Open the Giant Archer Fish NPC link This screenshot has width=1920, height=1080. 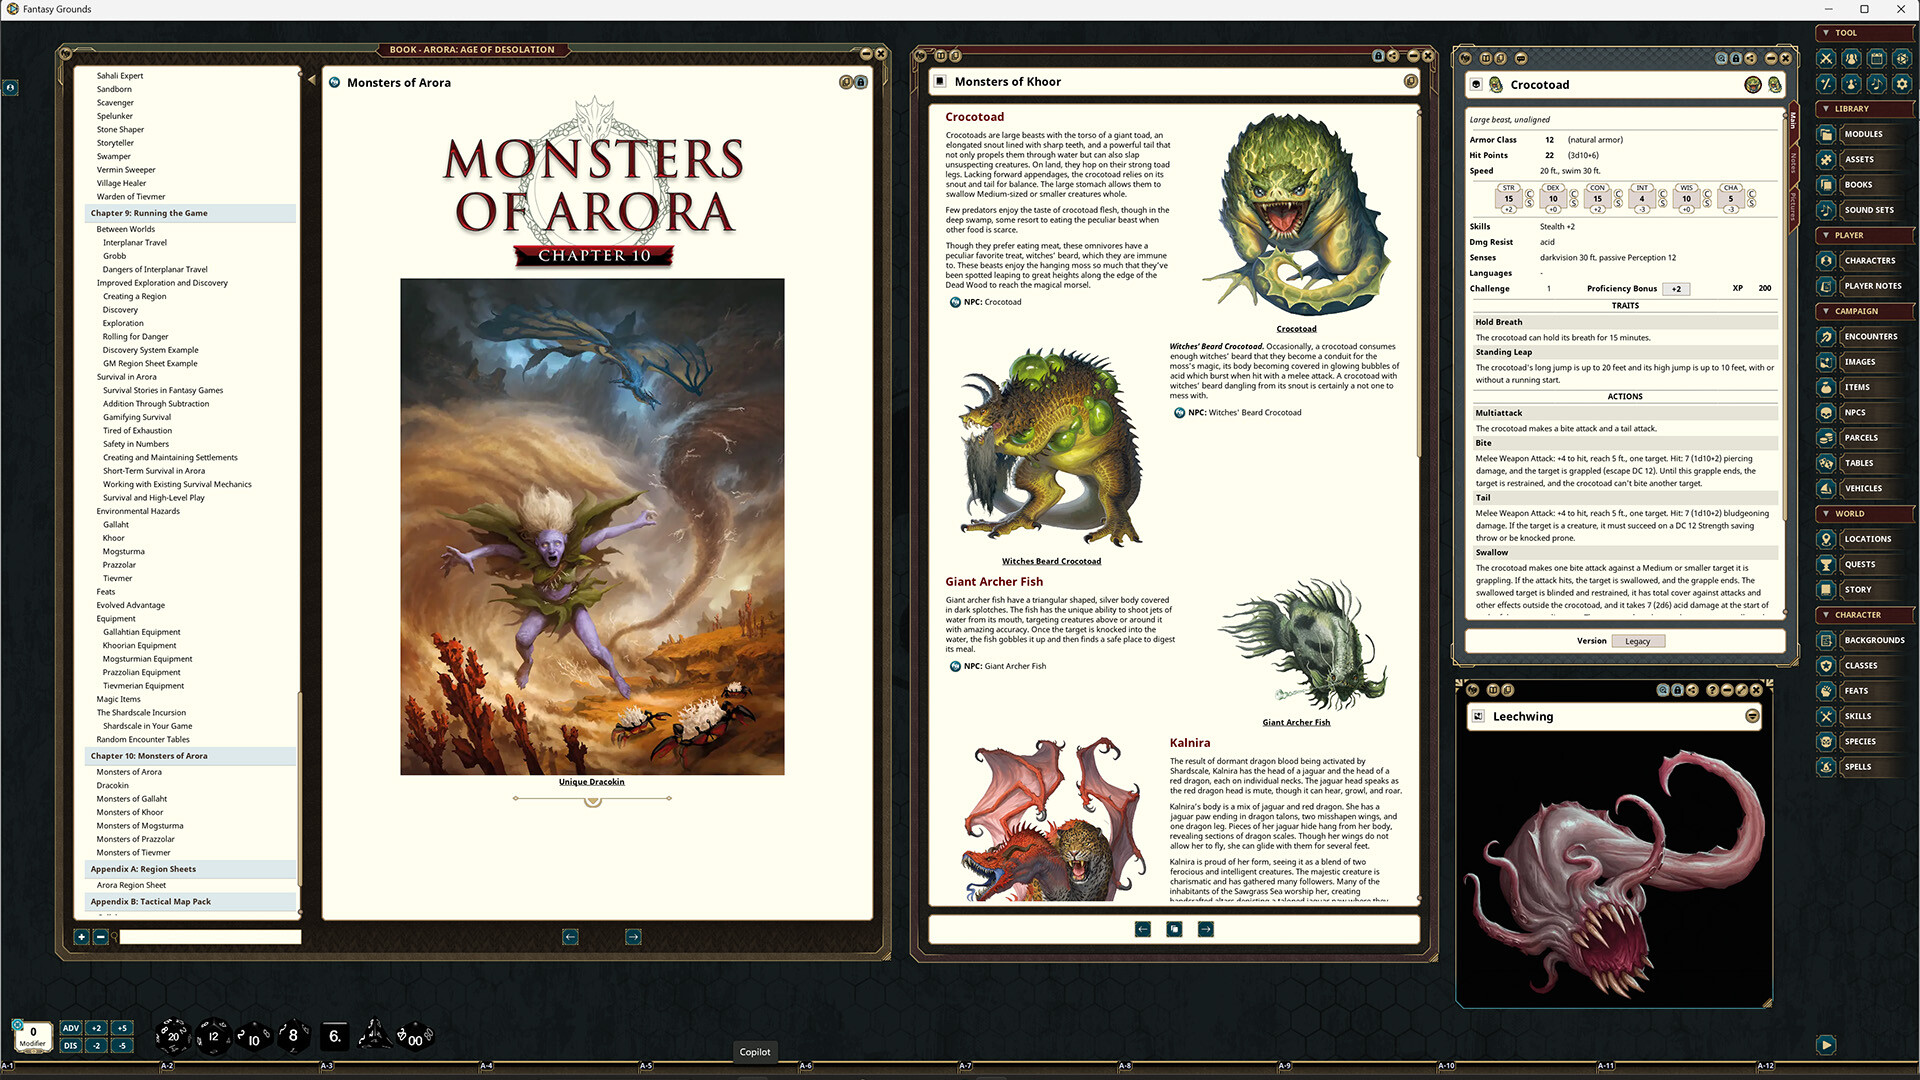click(x=1004, y=666)
